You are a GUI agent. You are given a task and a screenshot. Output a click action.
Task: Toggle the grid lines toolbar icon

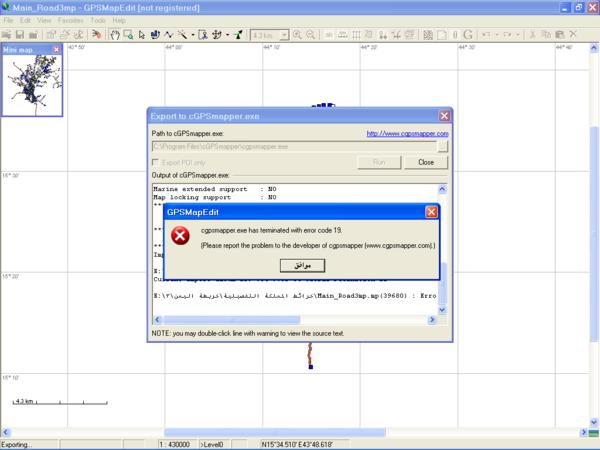pyautogui.click(x=356, y=35)
